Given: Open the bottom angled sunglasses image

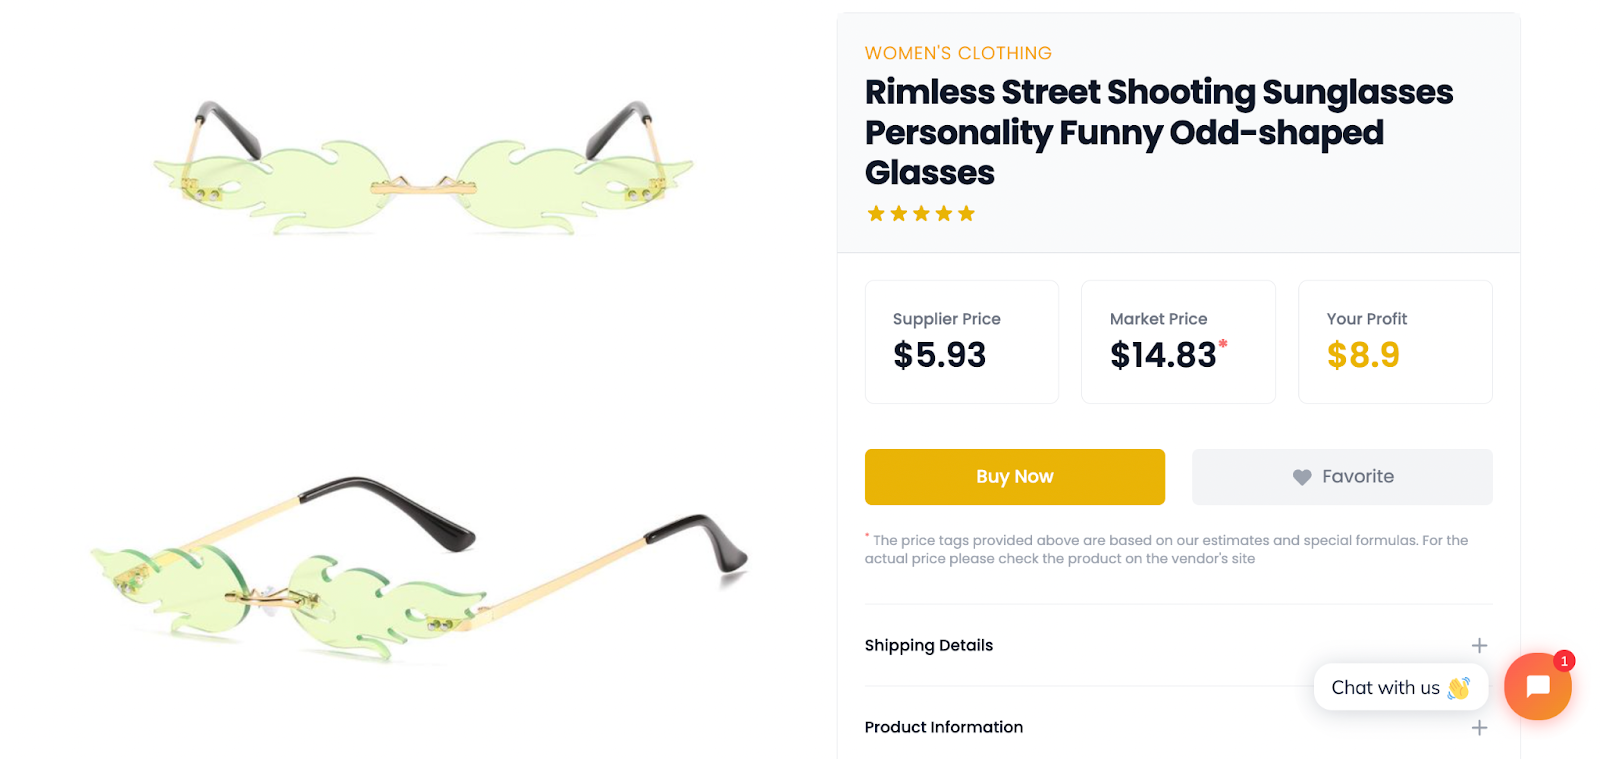Looking at the screenshot, I should (420, 570).
